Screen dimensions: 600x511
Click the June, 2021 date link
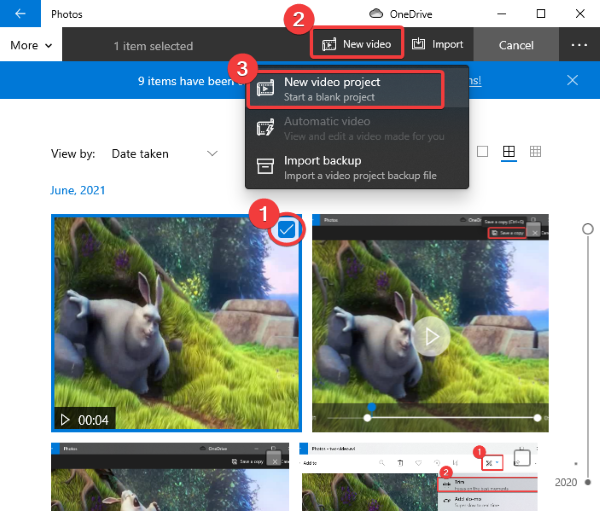pos(78,190)
